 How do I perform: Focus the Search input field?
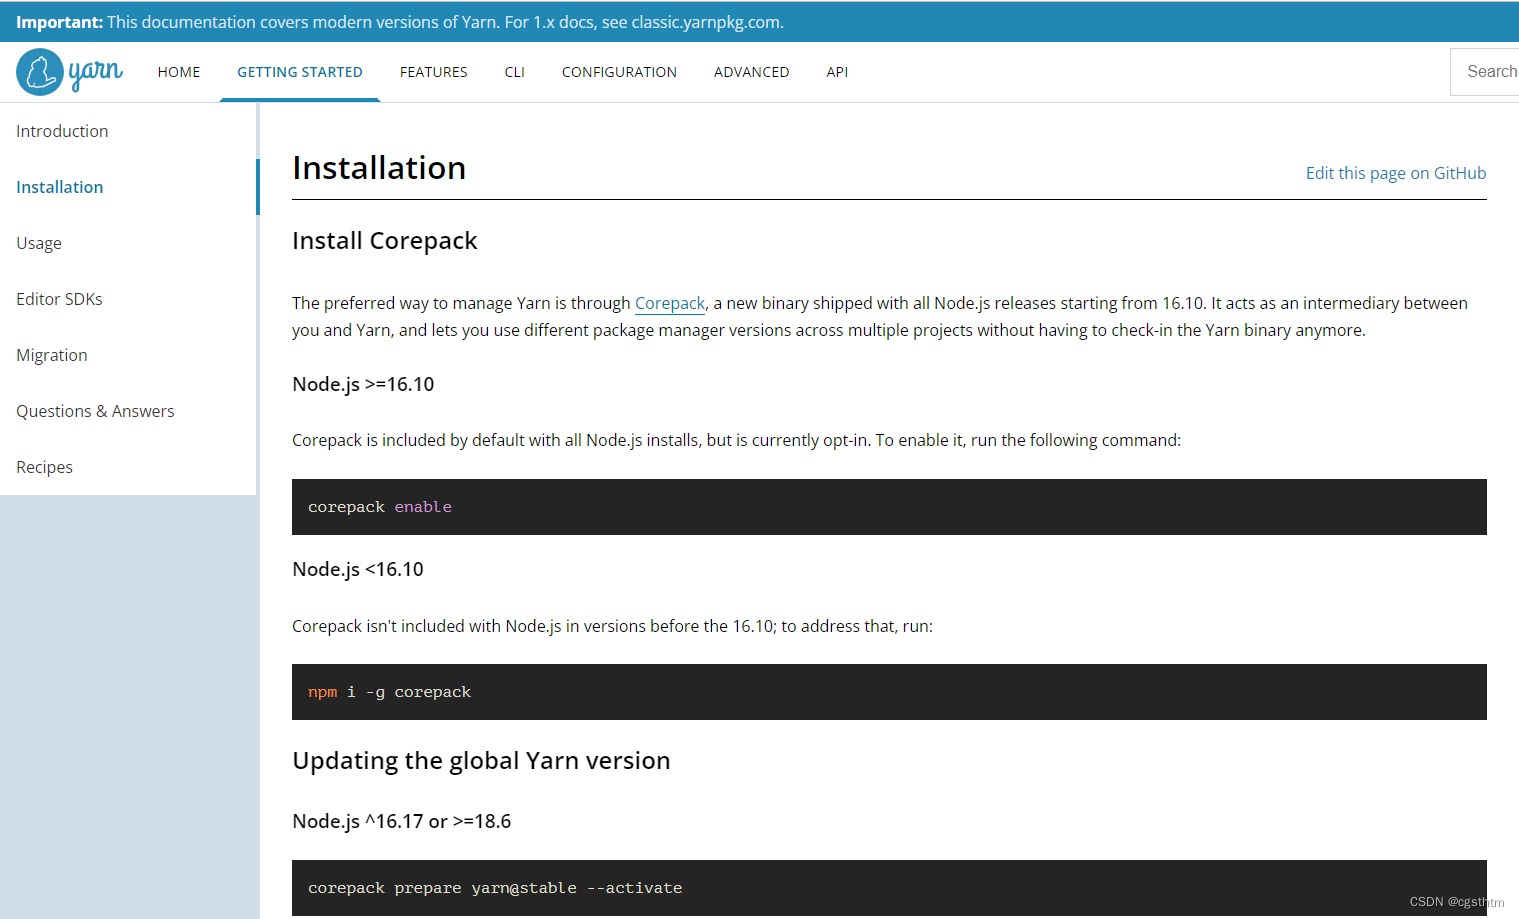click(x=1485, y=72)
